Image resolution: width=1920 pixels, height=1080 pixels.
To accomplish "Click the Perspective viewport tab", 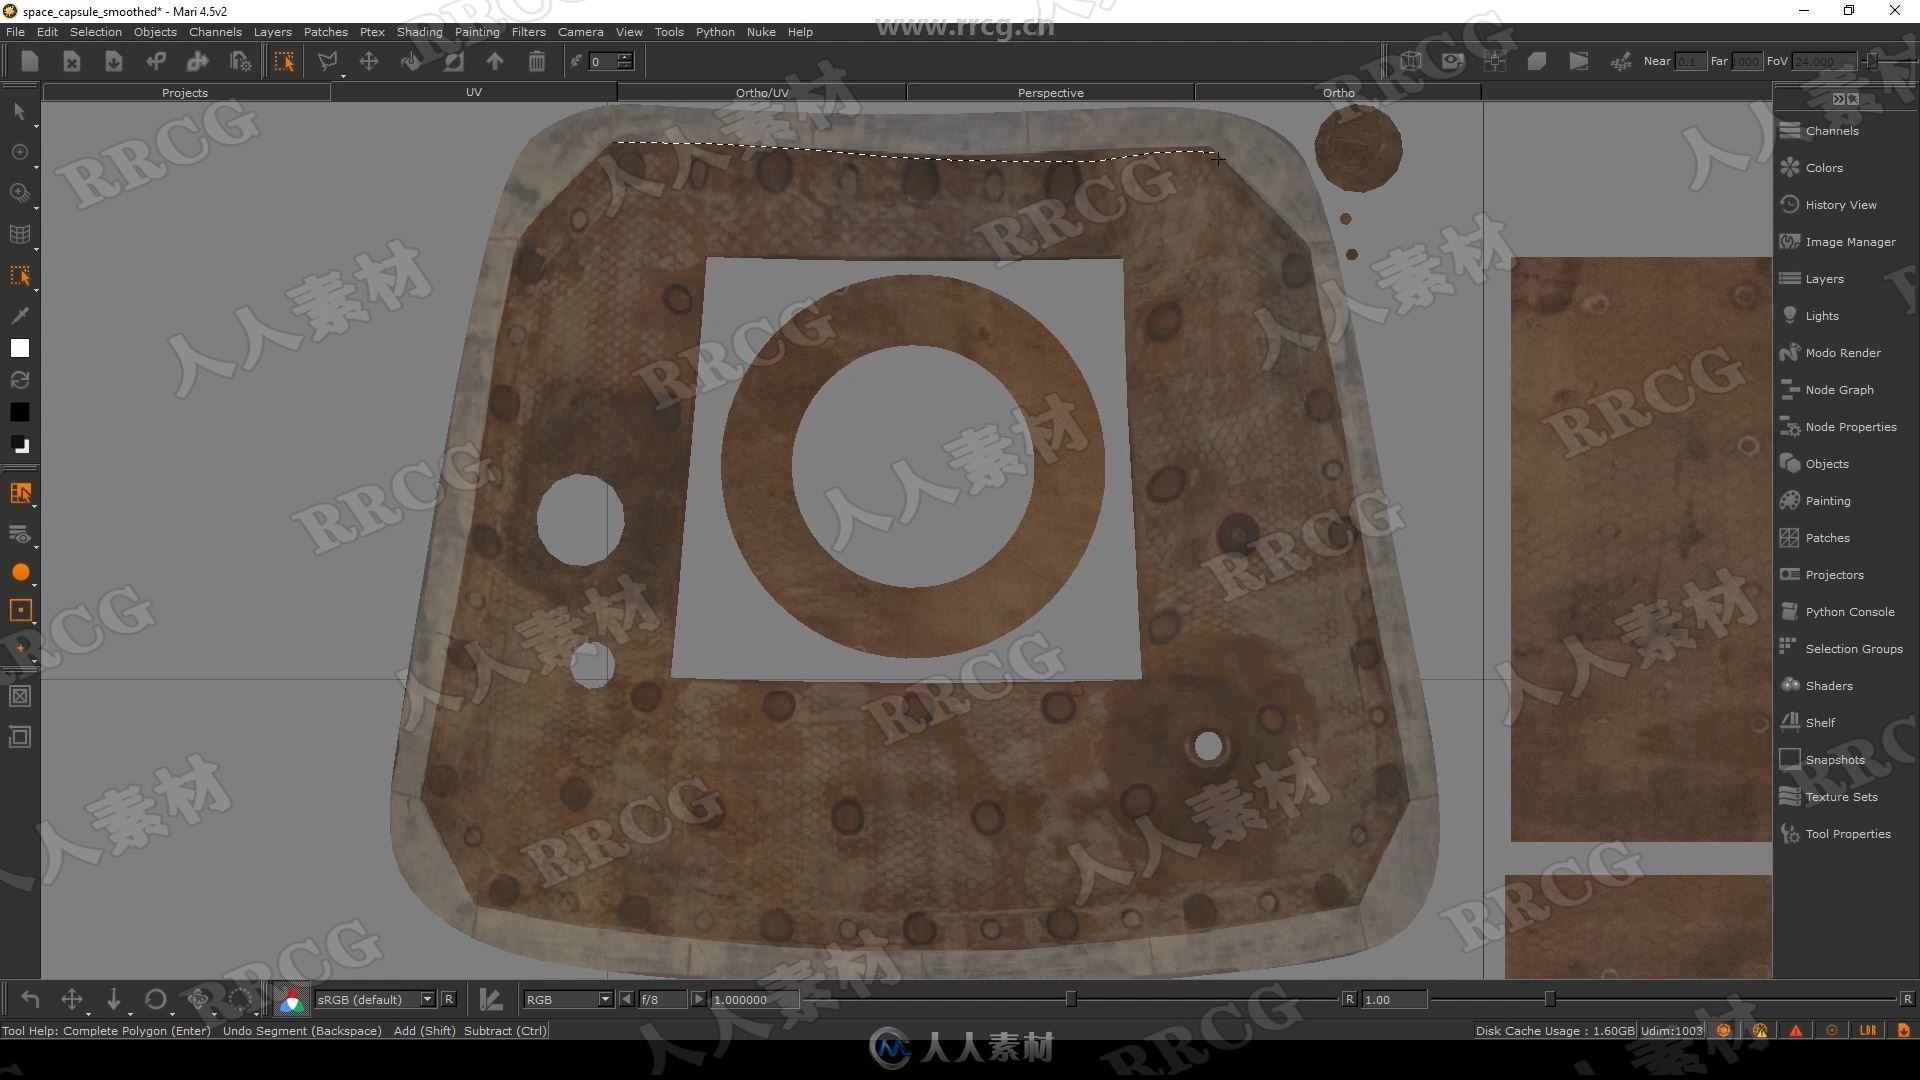I will click(1051, 91).
